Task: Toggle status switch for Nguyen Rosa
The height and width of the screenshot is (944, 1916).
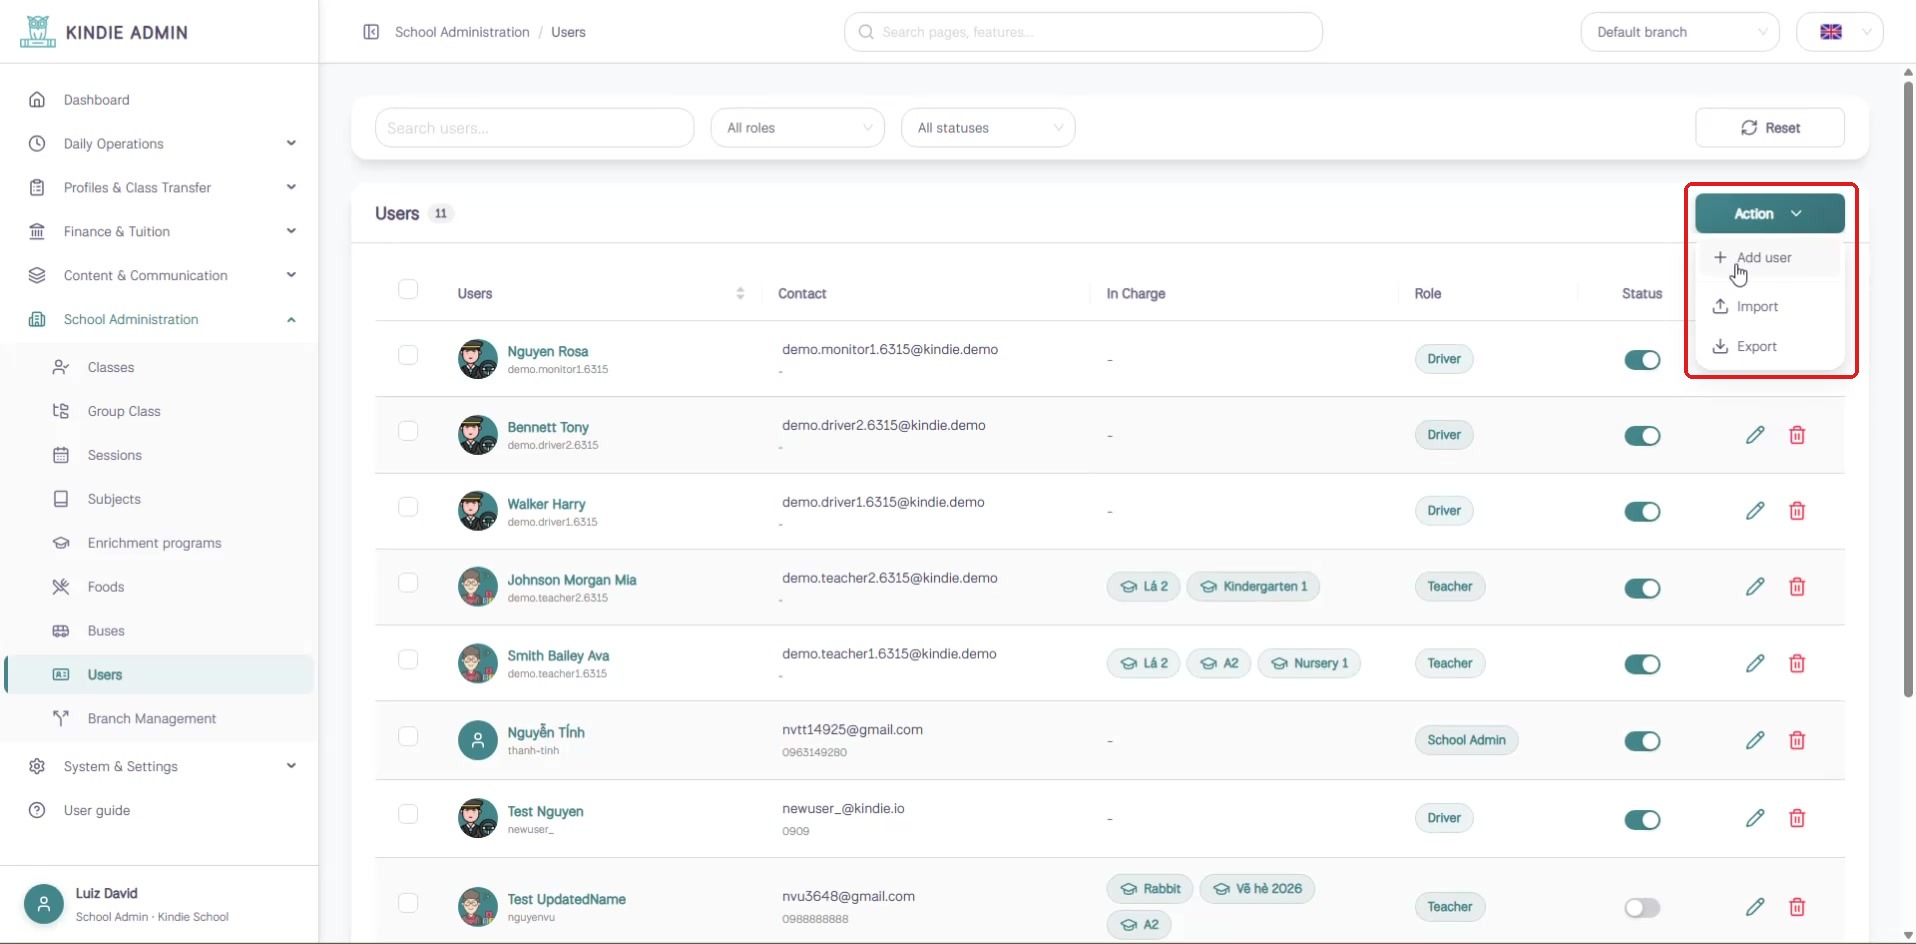Action: [1642, 360]
